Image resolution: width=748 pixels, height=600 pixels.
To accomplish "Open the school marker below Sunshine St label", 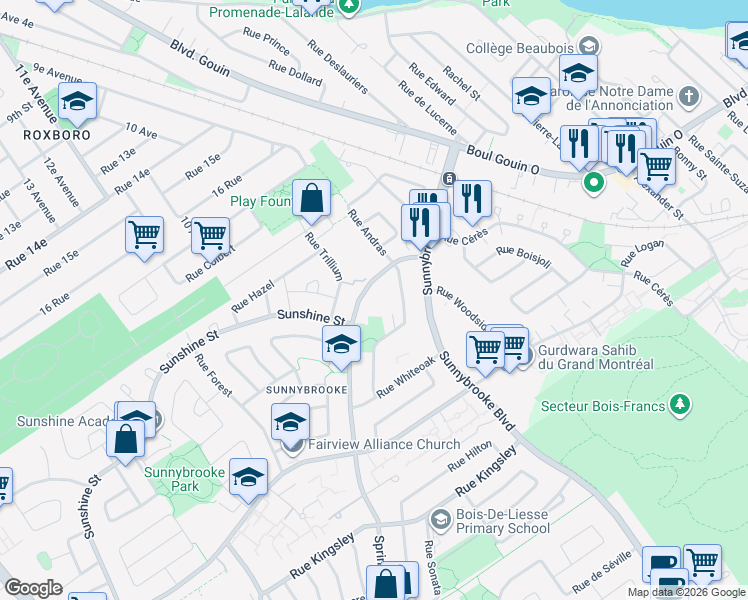I will pyautogui.click(x=341, y=345).
